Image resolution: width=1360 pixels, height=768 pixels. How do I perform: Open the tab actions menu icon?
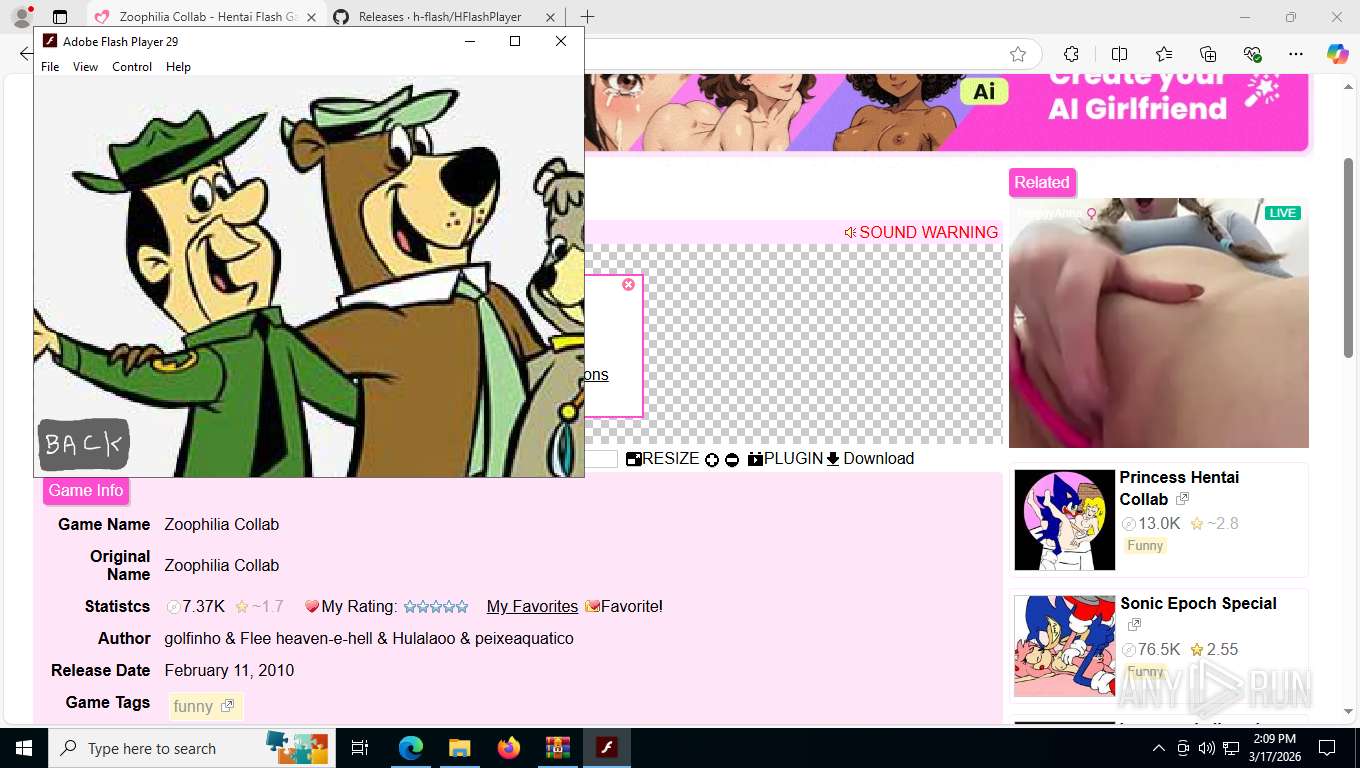click(x=60, y=17)
